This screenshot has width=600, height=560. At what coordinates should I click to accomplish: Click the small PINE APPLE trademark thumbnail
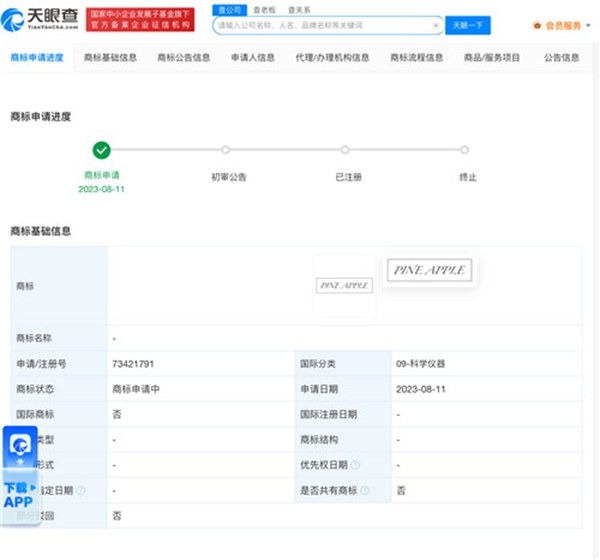[x=344, y=286]
